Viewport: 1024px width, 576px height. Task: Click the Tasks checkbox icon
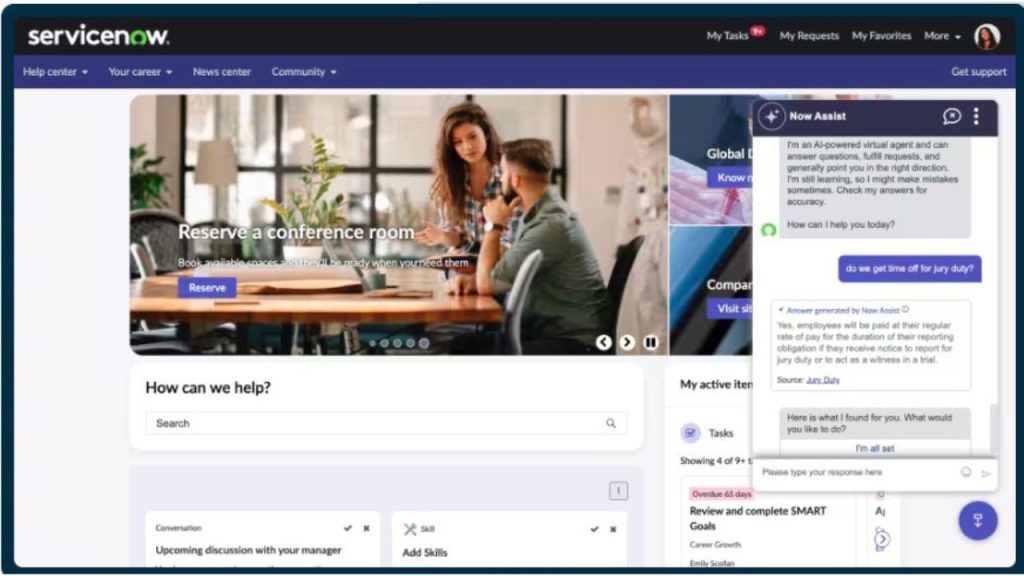(x=690, y=433)
